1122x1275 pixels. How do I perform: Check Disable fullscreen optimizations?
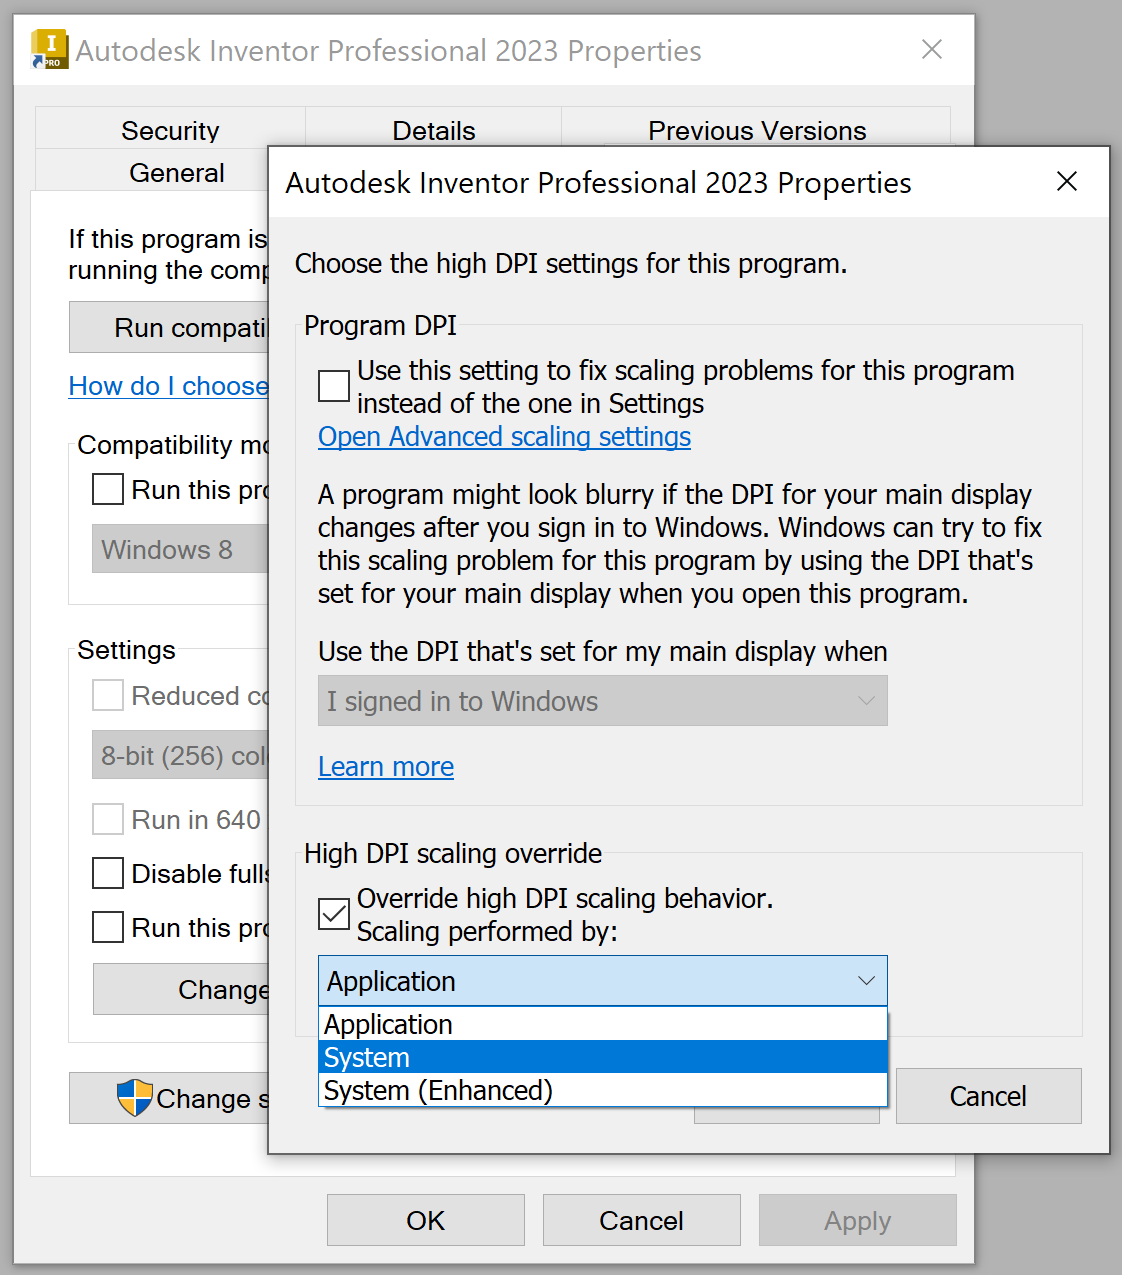click(x=107, y=873)
